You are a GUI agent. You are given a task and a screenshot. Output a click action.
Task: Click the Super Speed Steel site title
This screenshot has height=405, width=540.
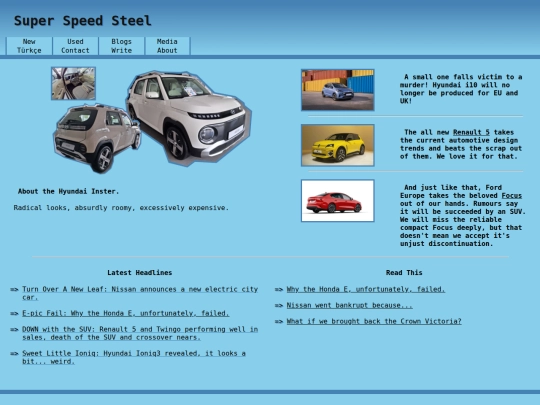tap(82, 21)
